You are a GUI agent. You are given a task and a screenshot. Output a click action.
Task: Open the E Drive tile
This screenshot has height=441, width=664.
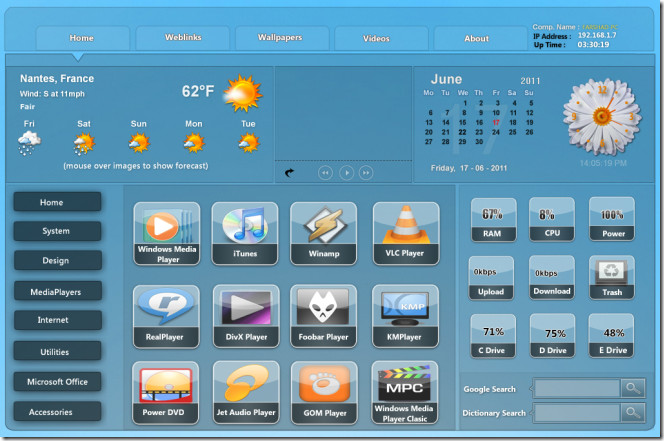pyautogui.click(x=611, y=336)
